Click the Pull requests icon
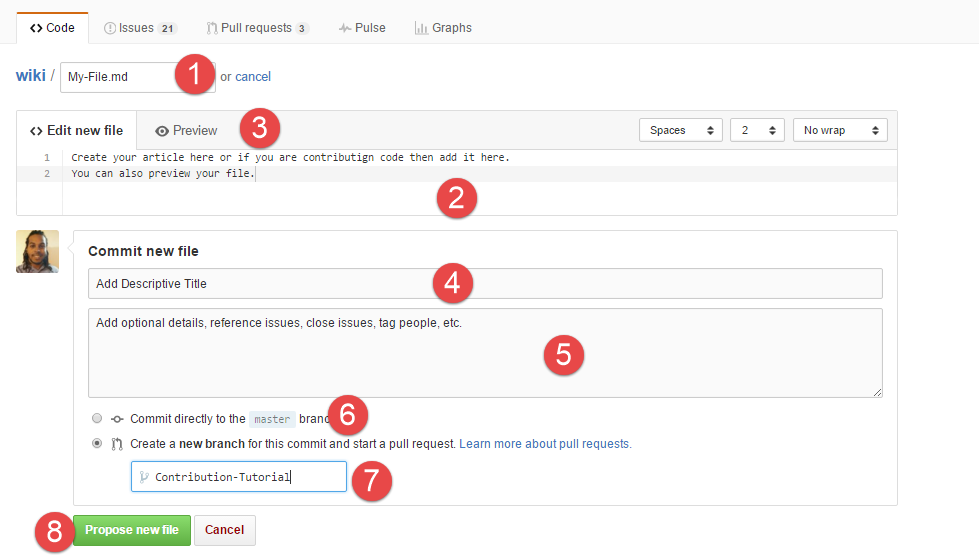 pyautogui.click(x=212, y=28)
